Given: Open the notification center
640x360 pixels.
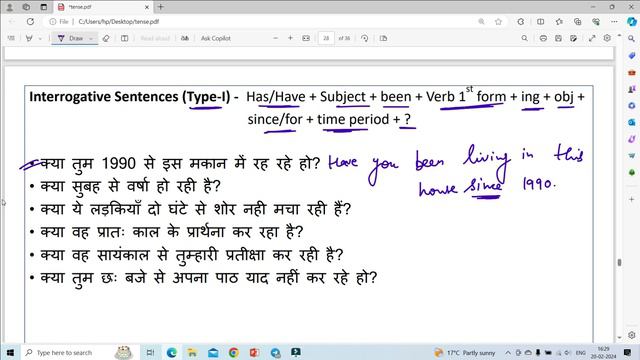Looking at the screenshot, I should (627, 352).
